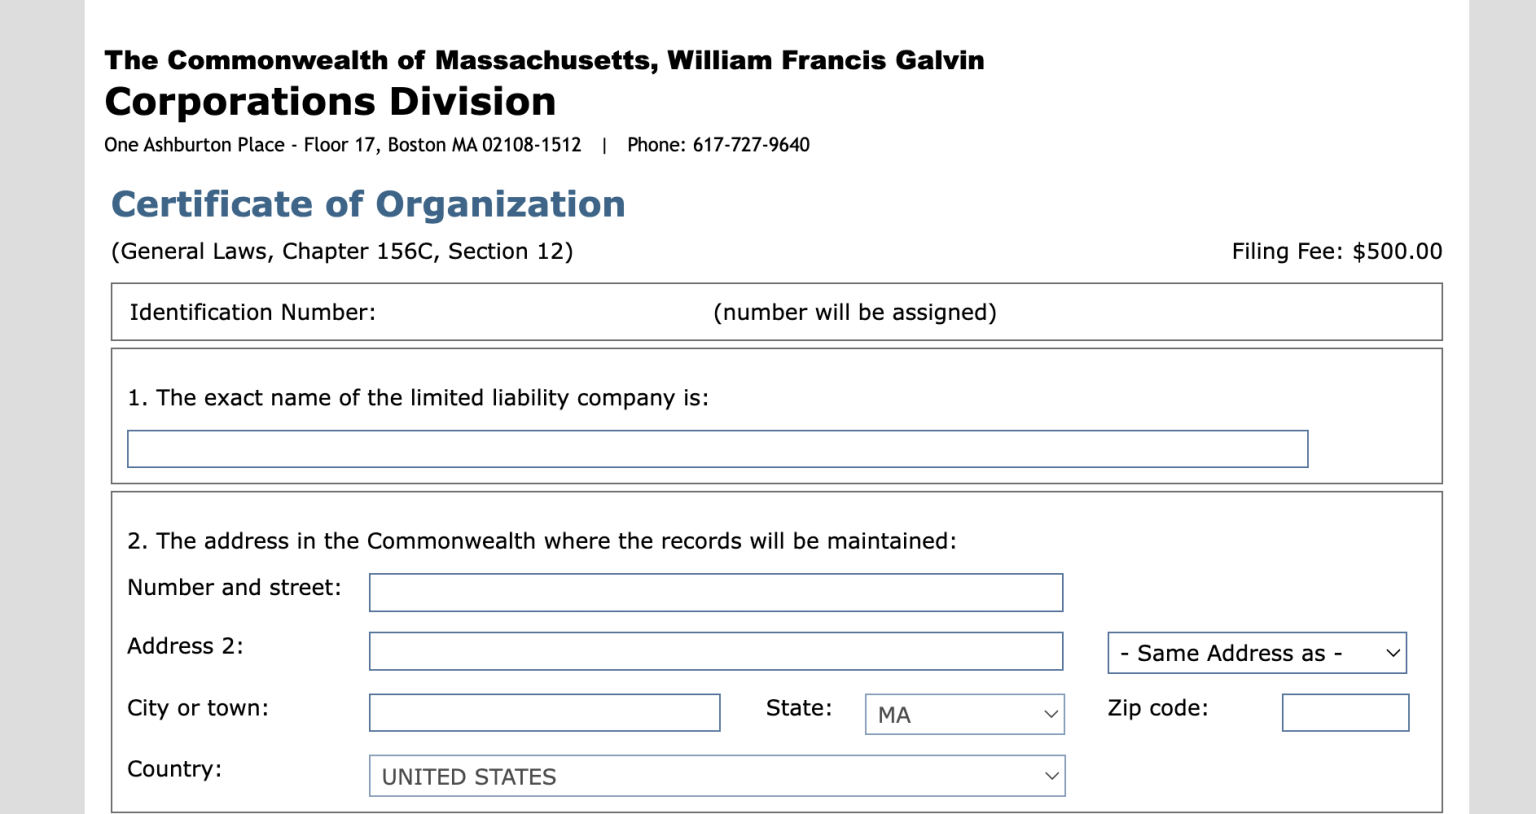Click the records address section heading

pyautogui.click(x=542, y=541)
